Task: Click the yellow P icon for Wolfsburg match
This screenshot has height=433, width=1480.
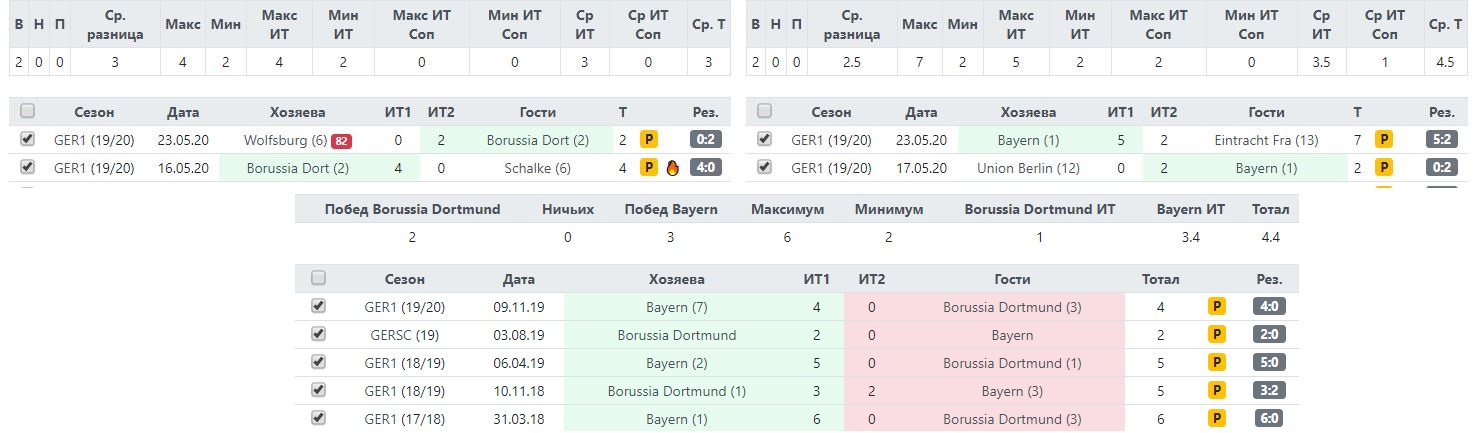Action: point(649,140)
